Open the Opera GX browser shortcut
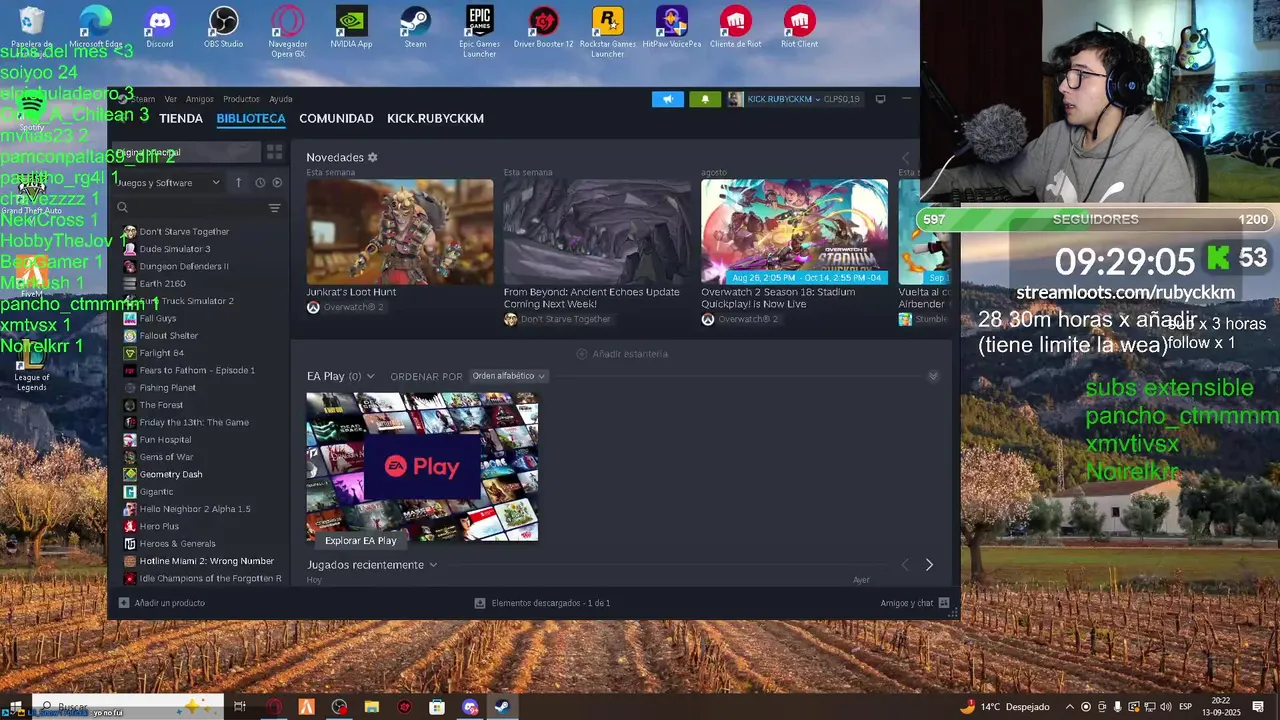The width and height of the screenshot is (1280, 720). [288, 31]
